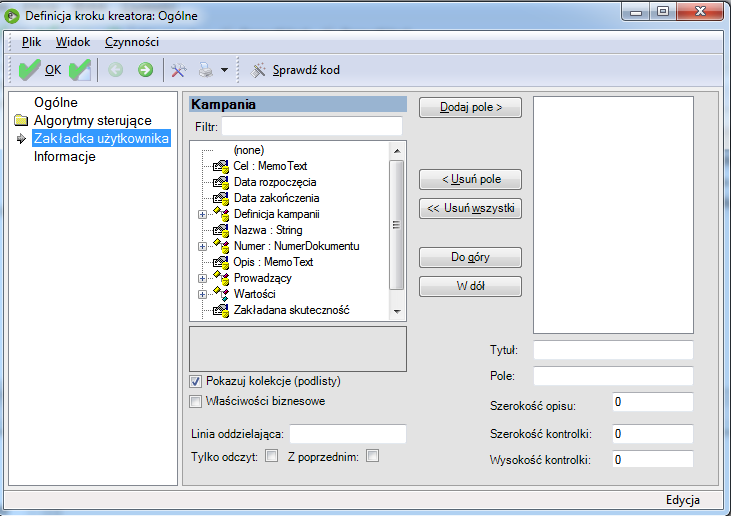Click the field icon beside Zakładana skuteczność
The height and width of the screenshot is (516, 731).
[221, 310]
